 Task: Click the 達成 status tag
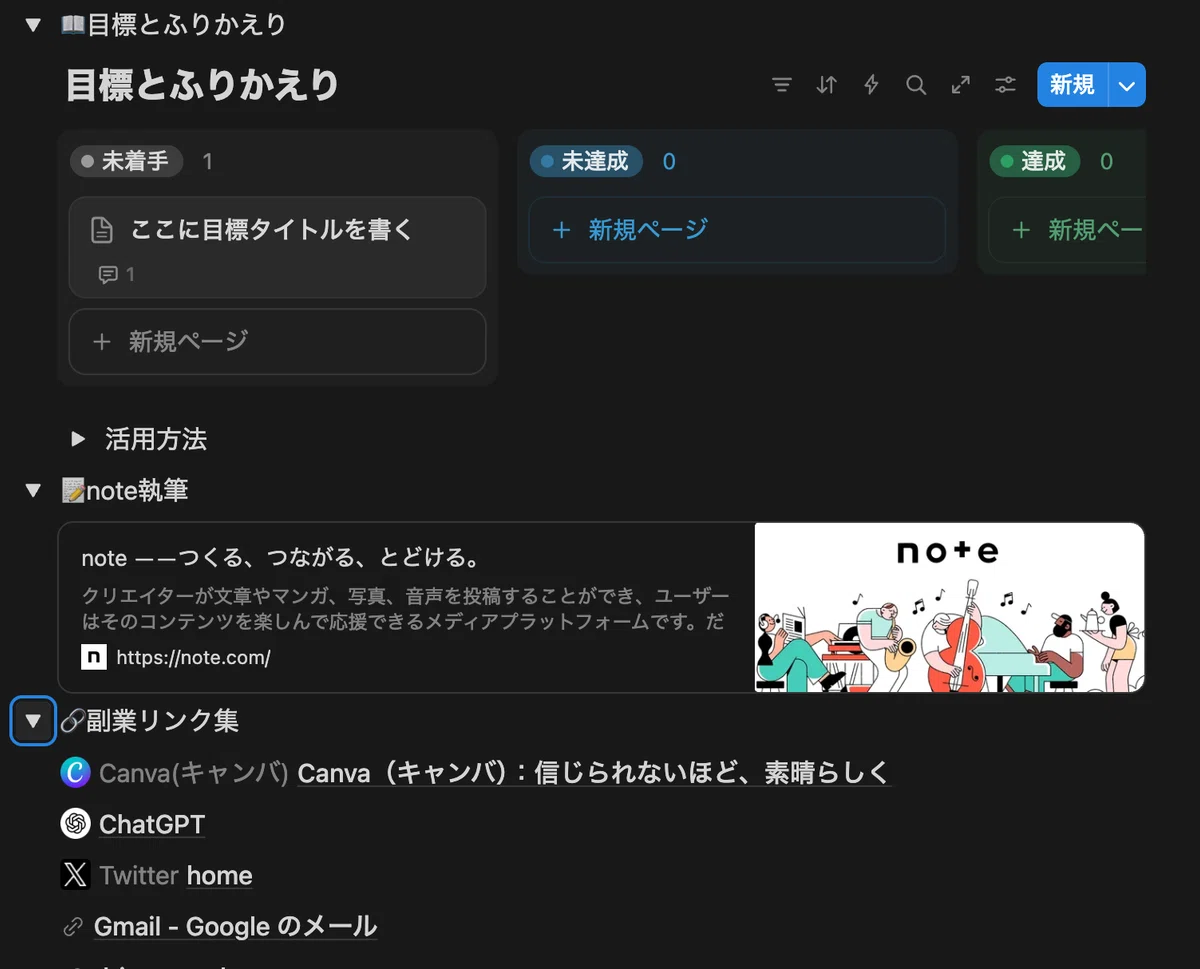[x=1035, y=161]
